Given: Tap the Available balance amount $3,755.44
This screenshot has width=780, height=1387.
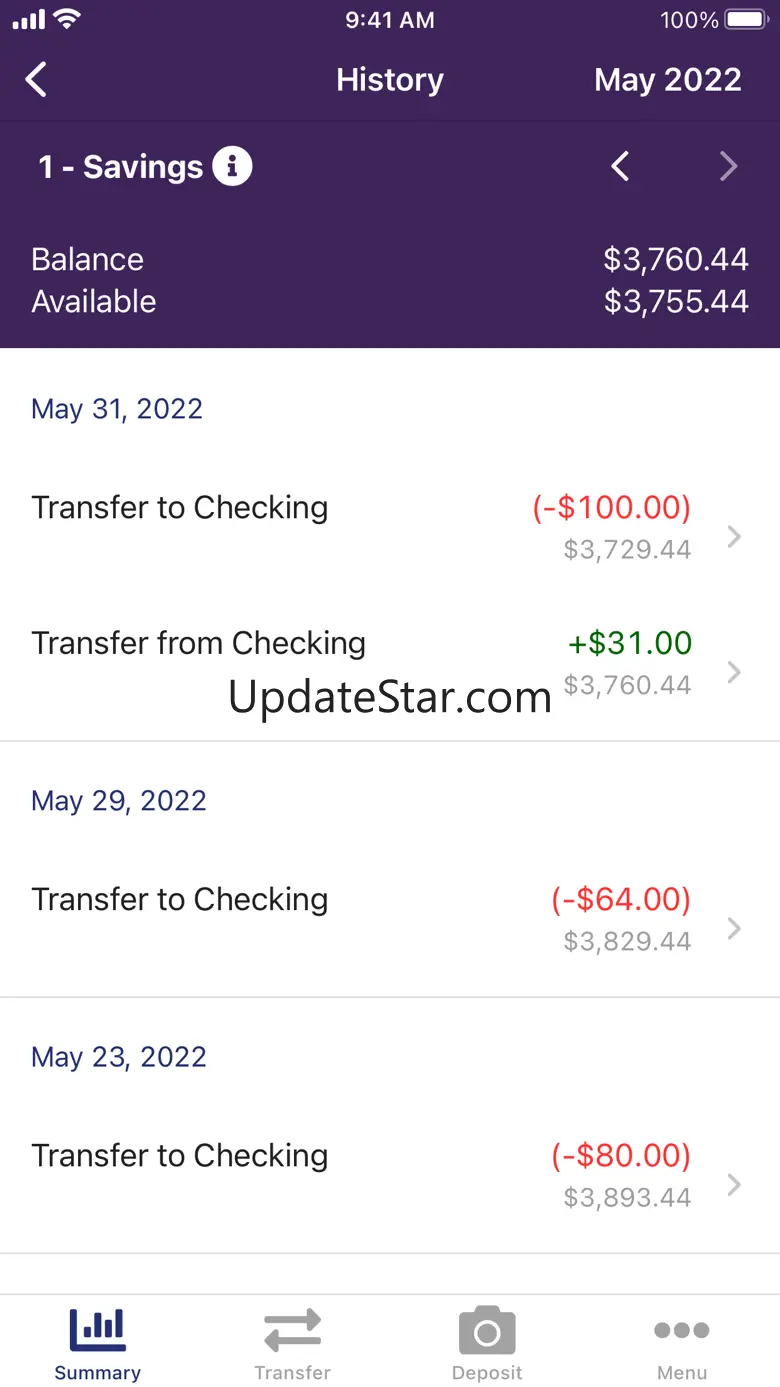Looking at the screenshot, I should tap(676, 302).
